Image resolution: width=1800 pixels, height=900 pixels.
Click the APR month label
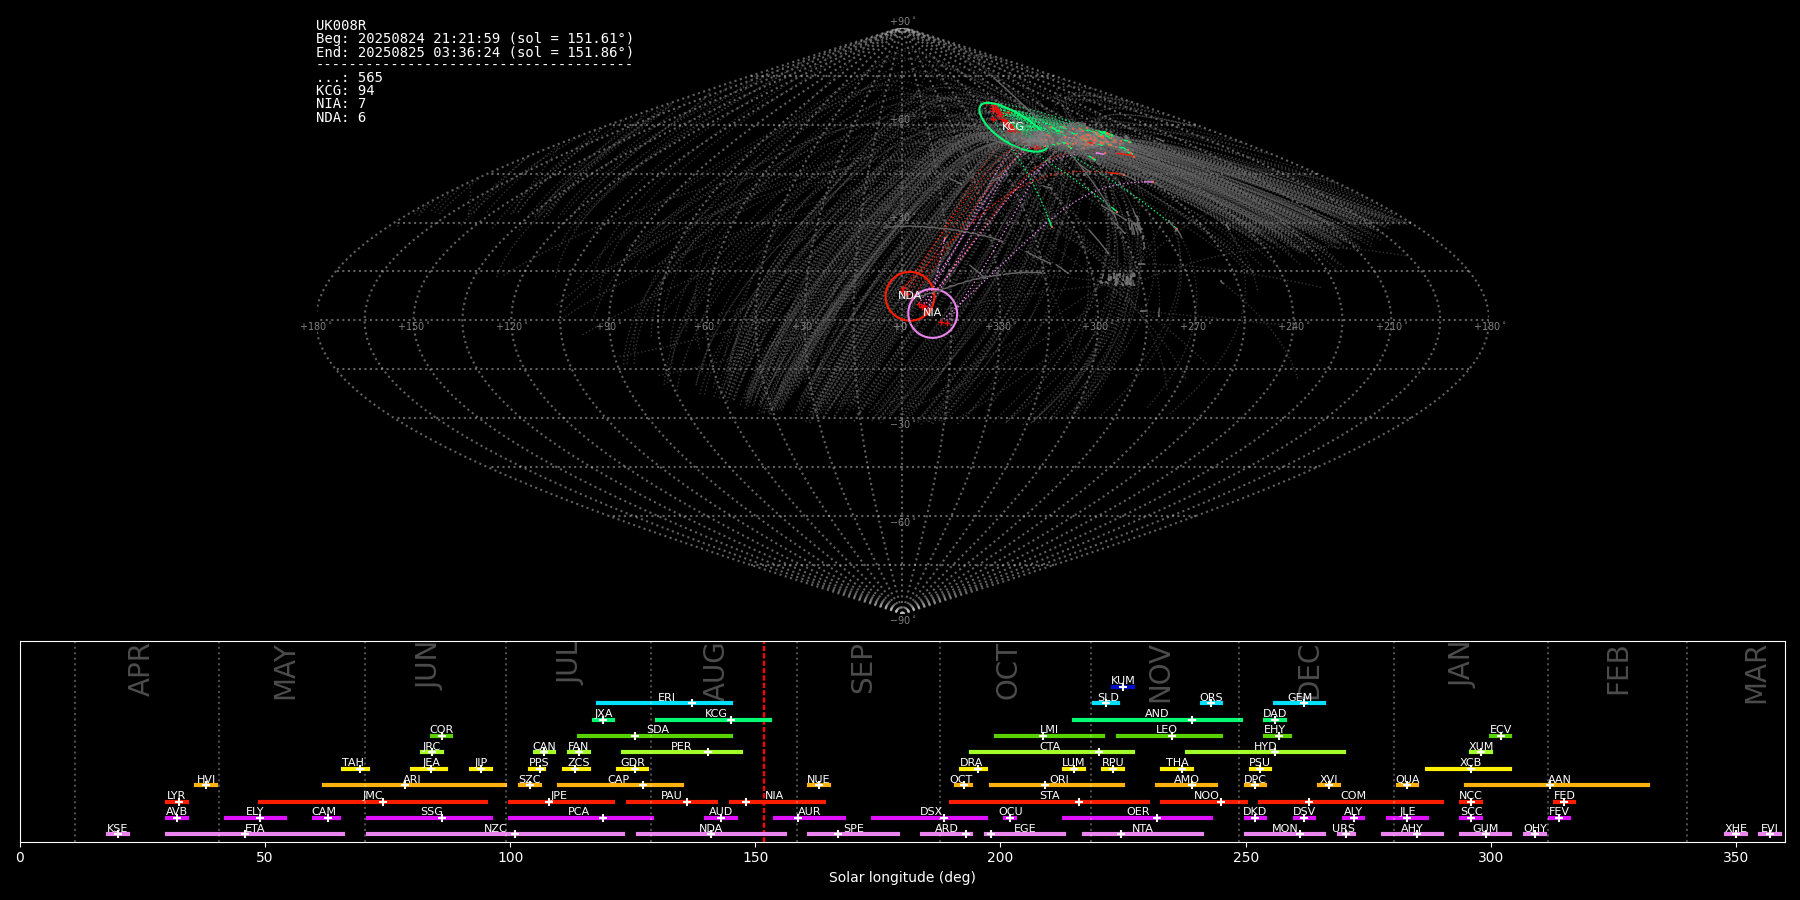pos(139,670)
